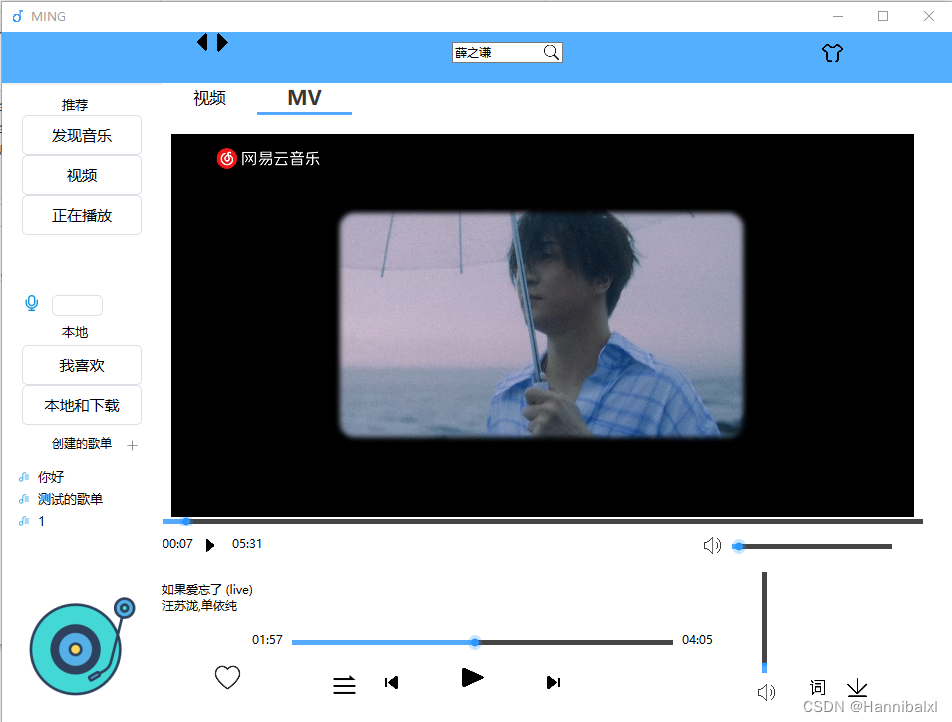Click the song elapsed time 01:57

coord(267,640)
